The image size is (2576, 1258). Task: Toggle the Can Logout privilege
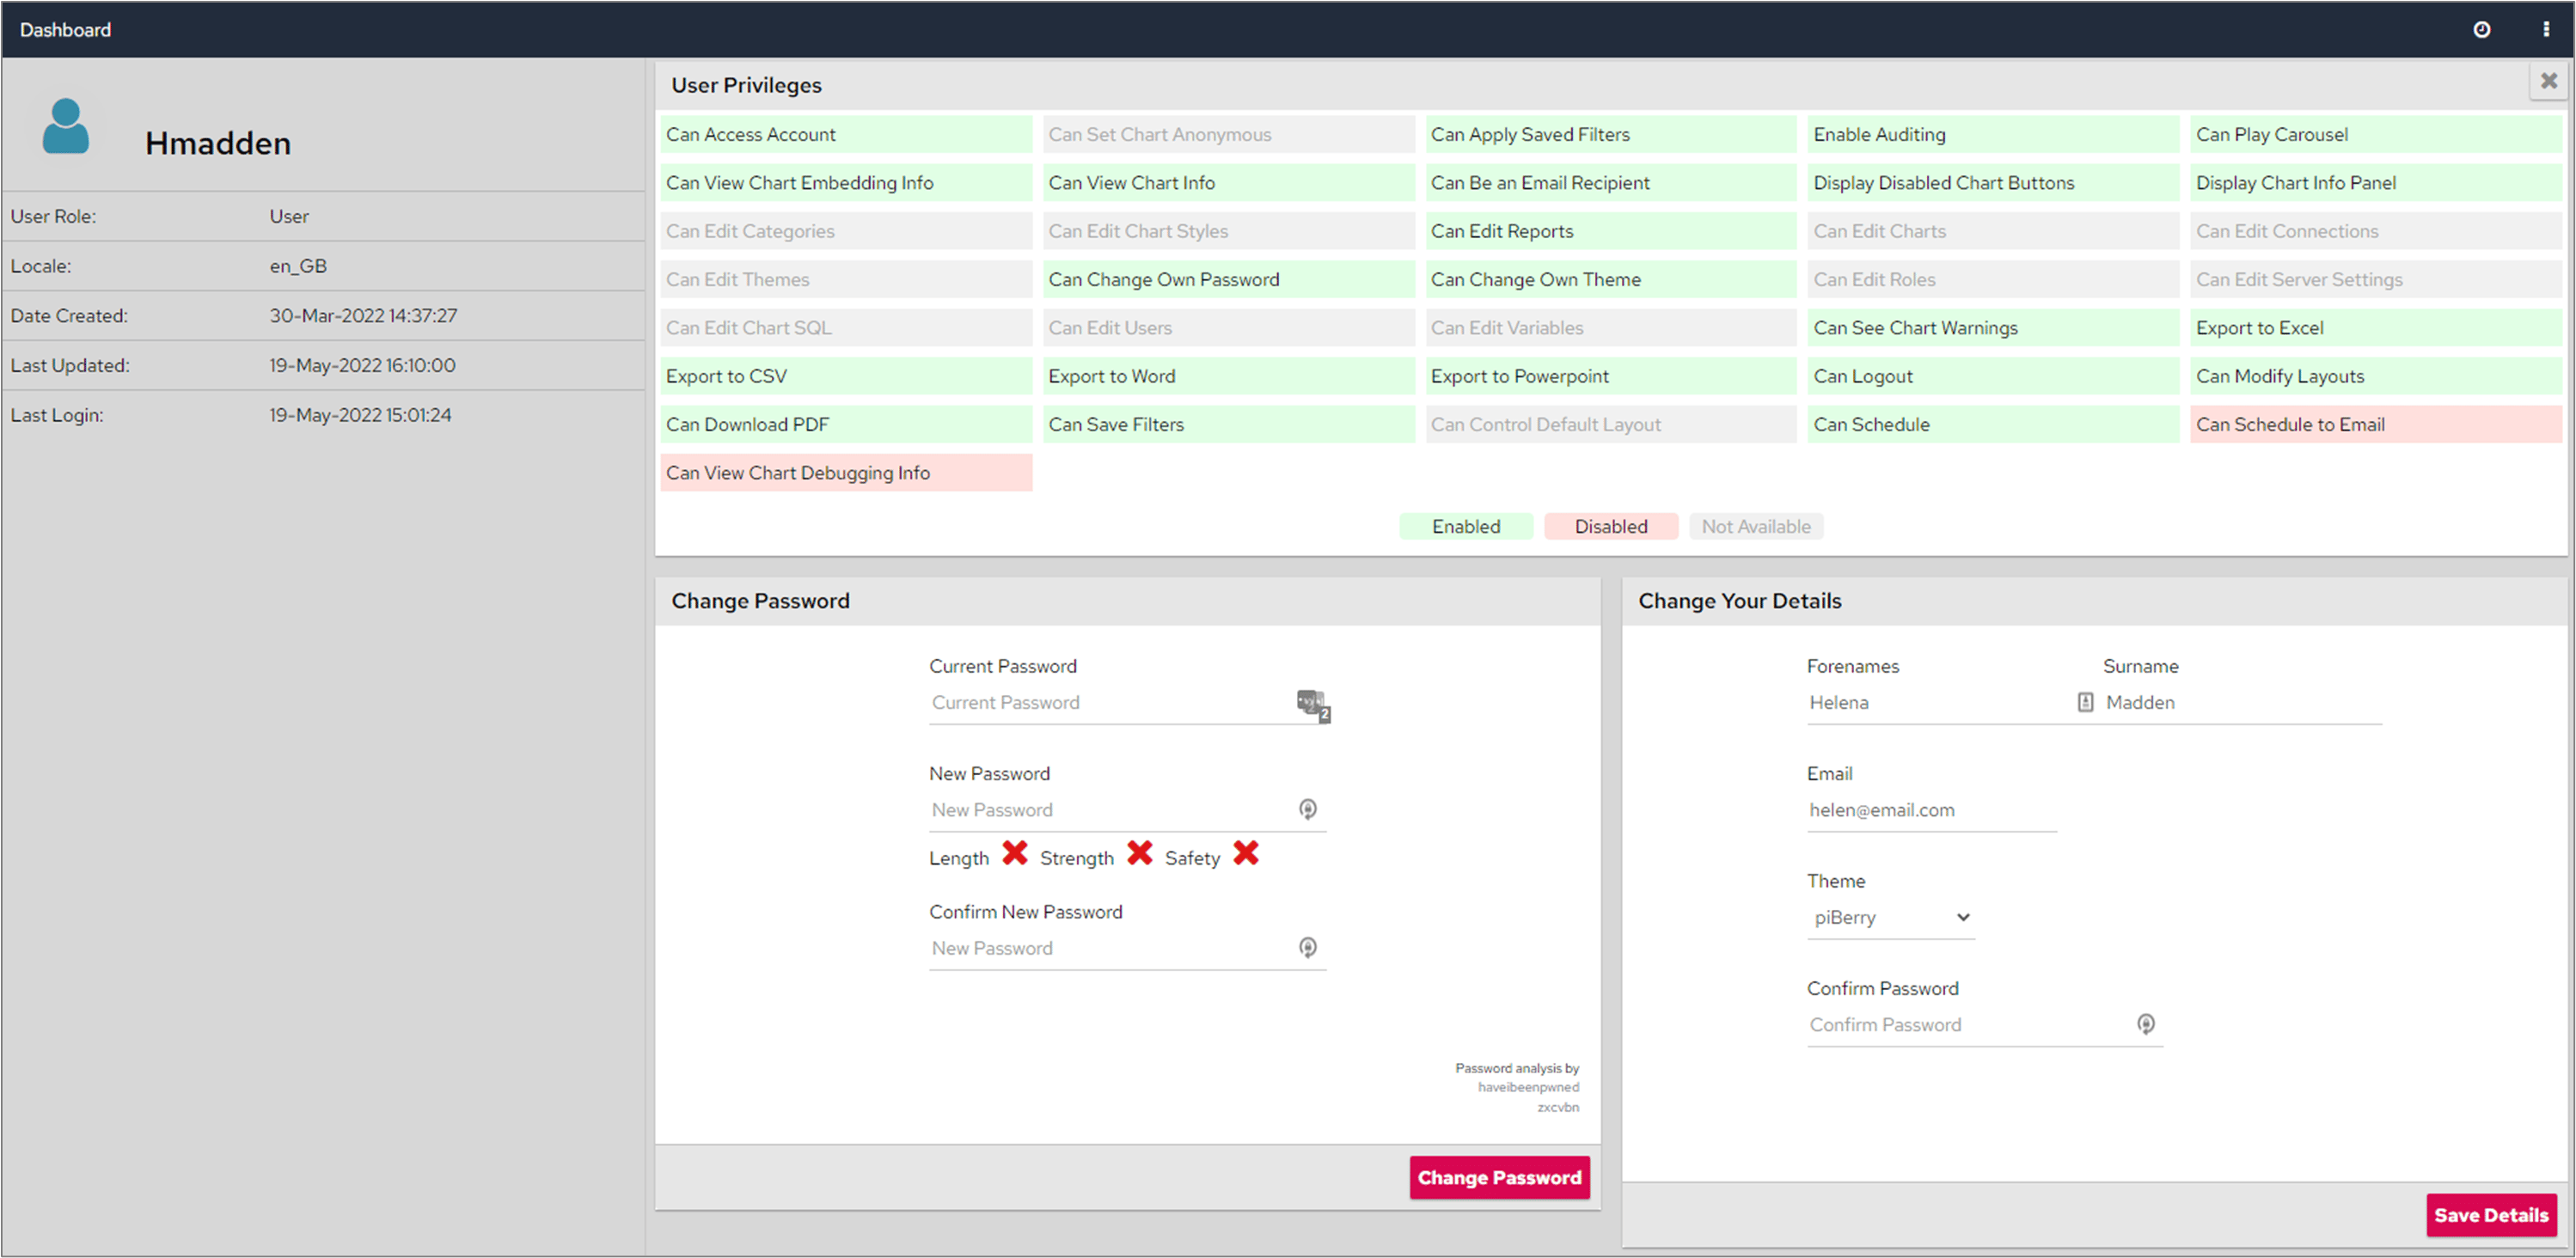coord(1993,376)
